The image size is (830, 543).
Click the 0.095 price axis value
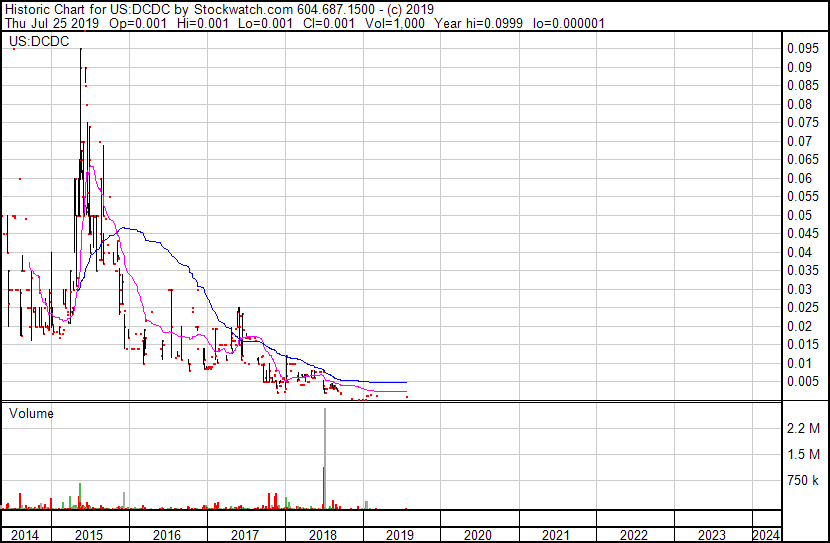[802, 49]
